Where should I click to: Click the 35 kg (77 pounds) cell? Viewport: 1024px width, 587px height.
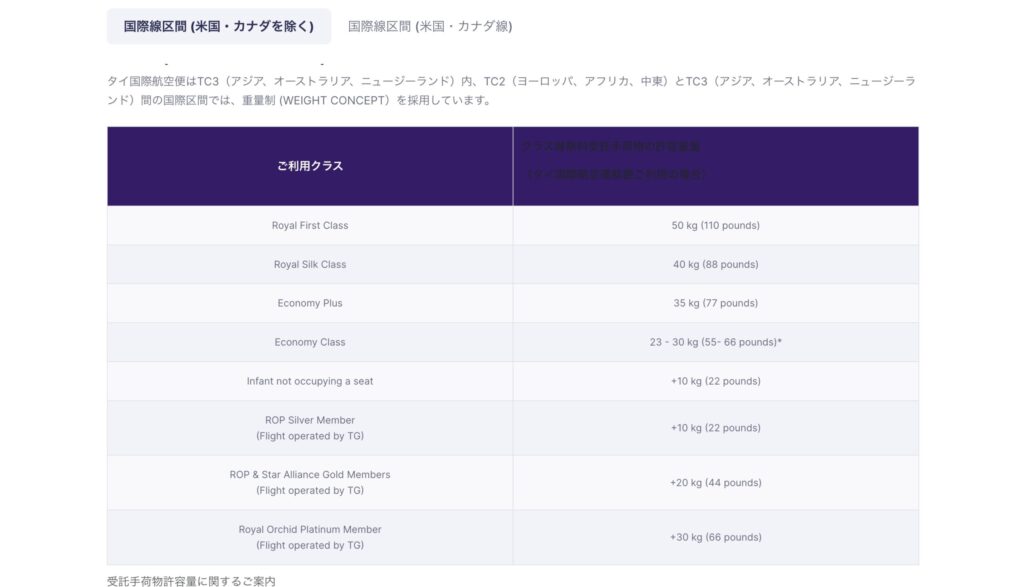point(715,303)
